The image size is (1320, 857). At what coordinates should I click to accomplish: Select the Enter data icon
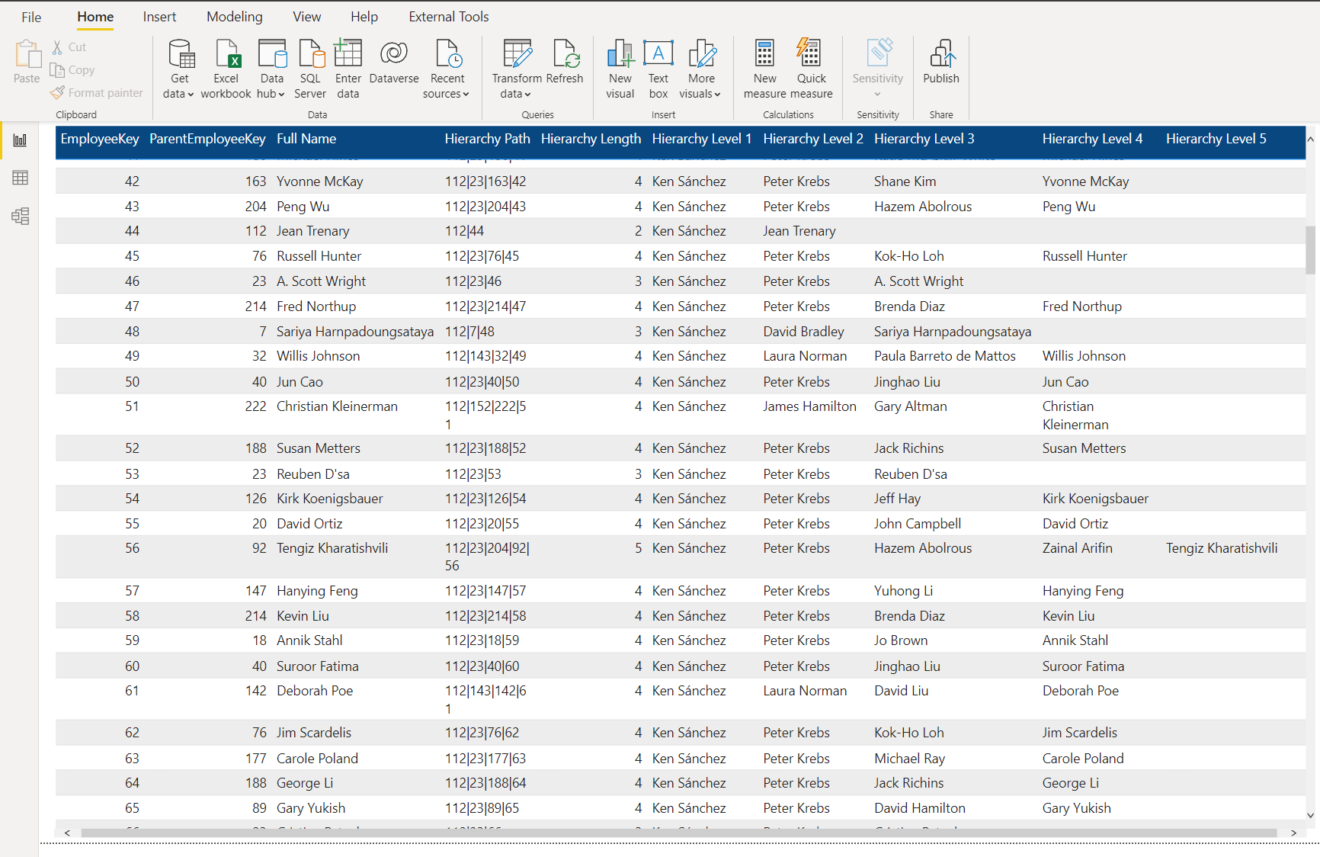(348, 56)
